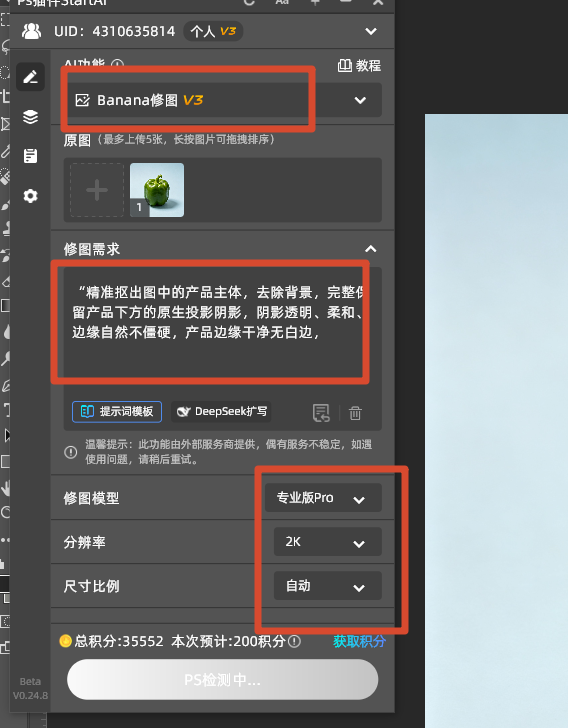Click DeepSeek扩写 expand button
568x728 pixels.
click(221, 412)
